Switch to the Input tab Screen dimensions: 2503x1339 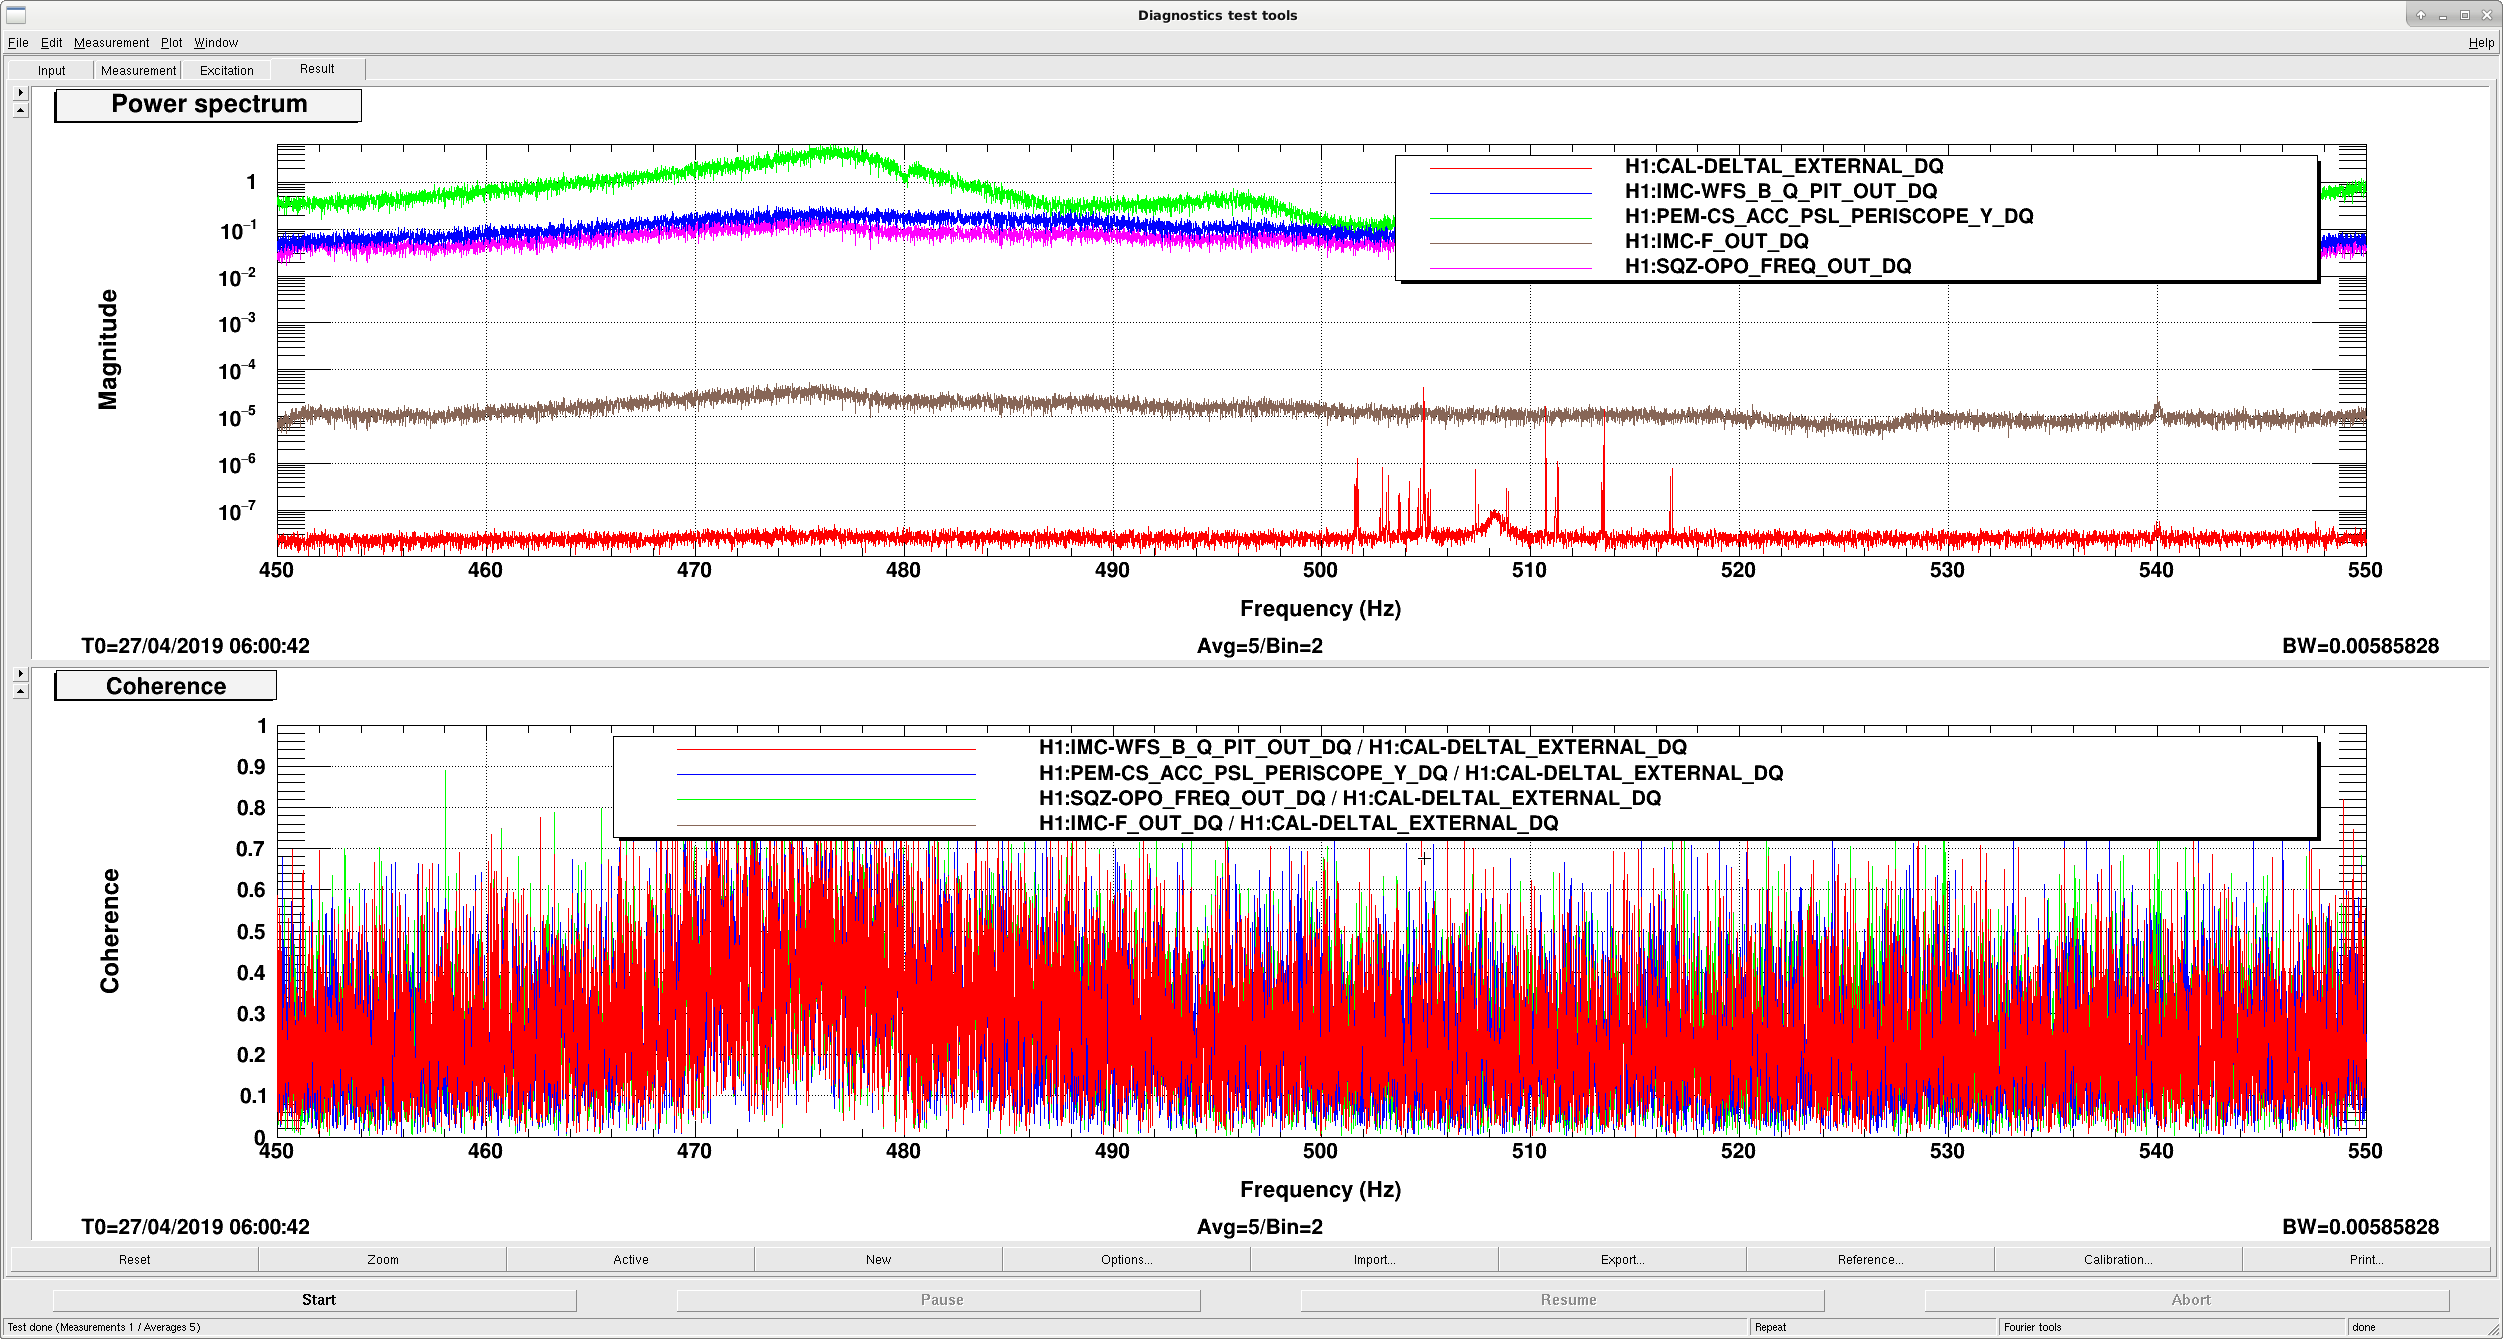click(51, 70)
